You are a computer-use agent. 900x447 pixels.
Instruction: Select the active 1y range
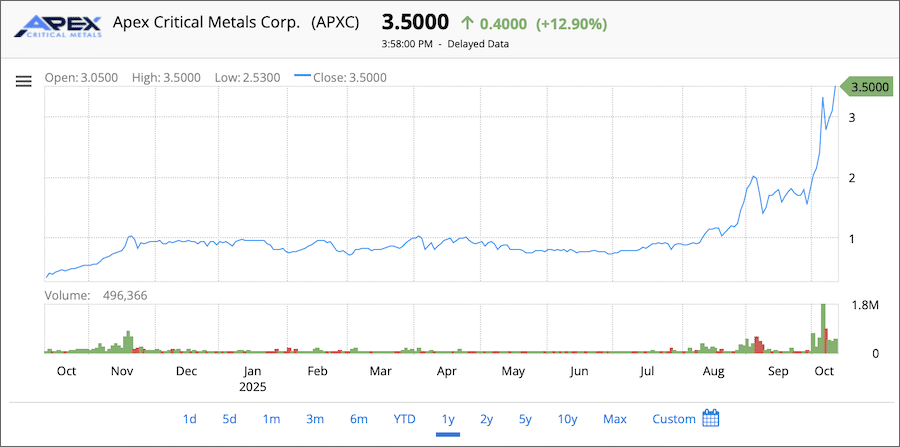448,419
